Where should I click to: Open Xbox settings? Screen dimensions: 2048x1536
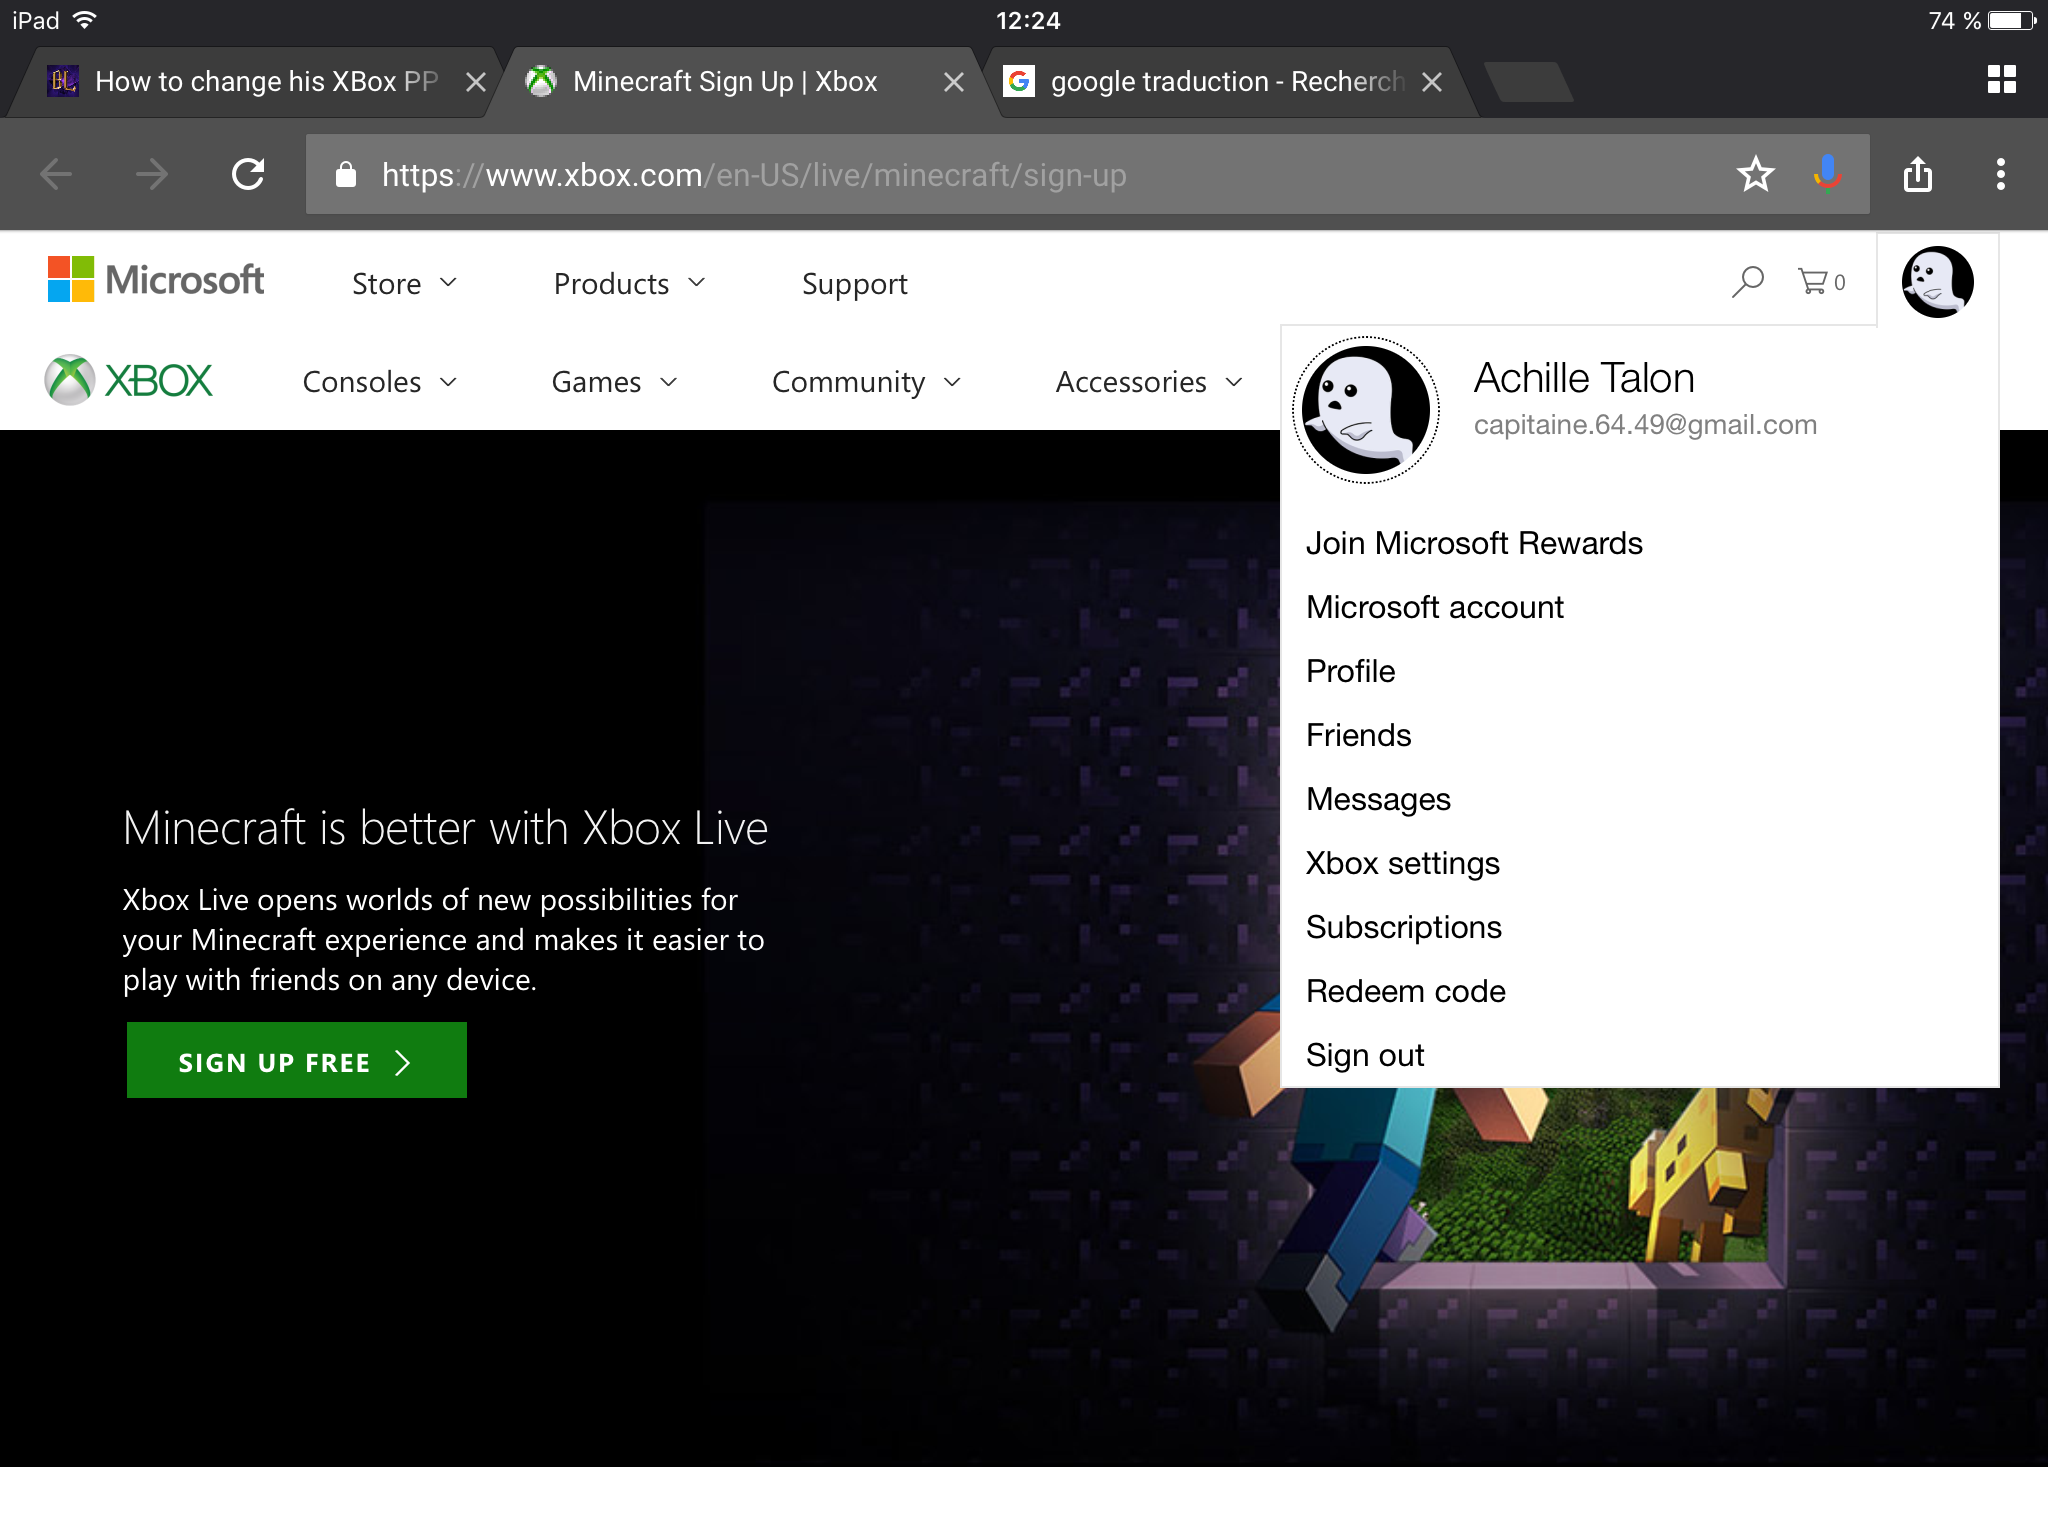(1403, 863)
